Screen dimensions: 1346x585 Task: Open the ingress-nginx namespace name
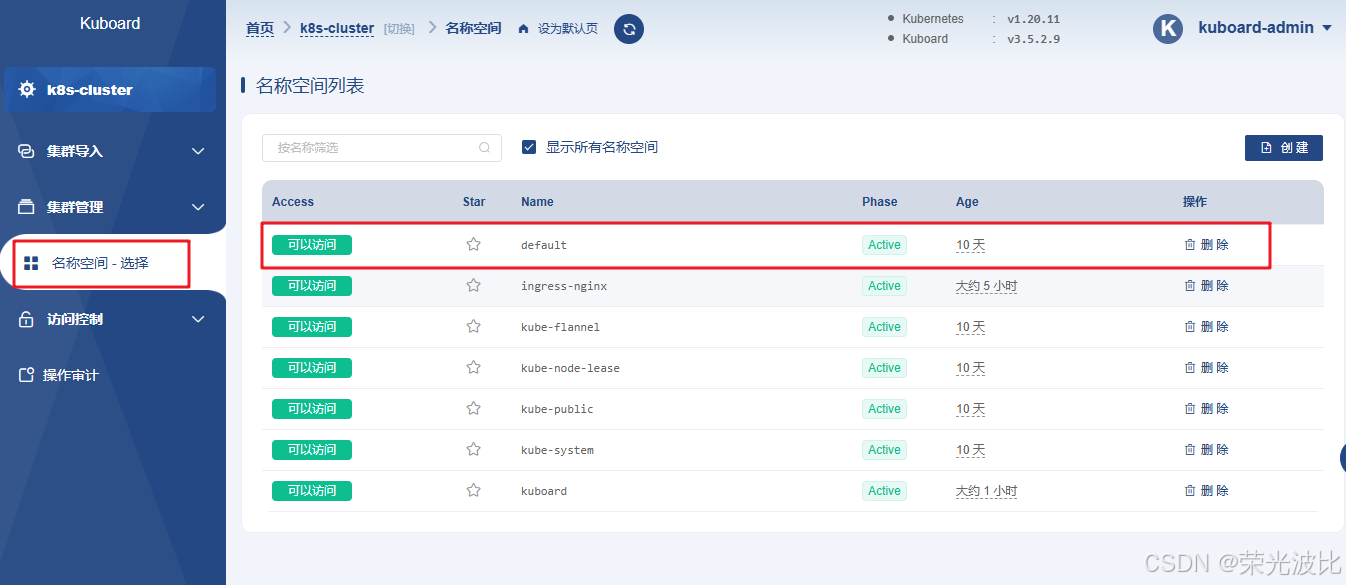click(564, 286)
